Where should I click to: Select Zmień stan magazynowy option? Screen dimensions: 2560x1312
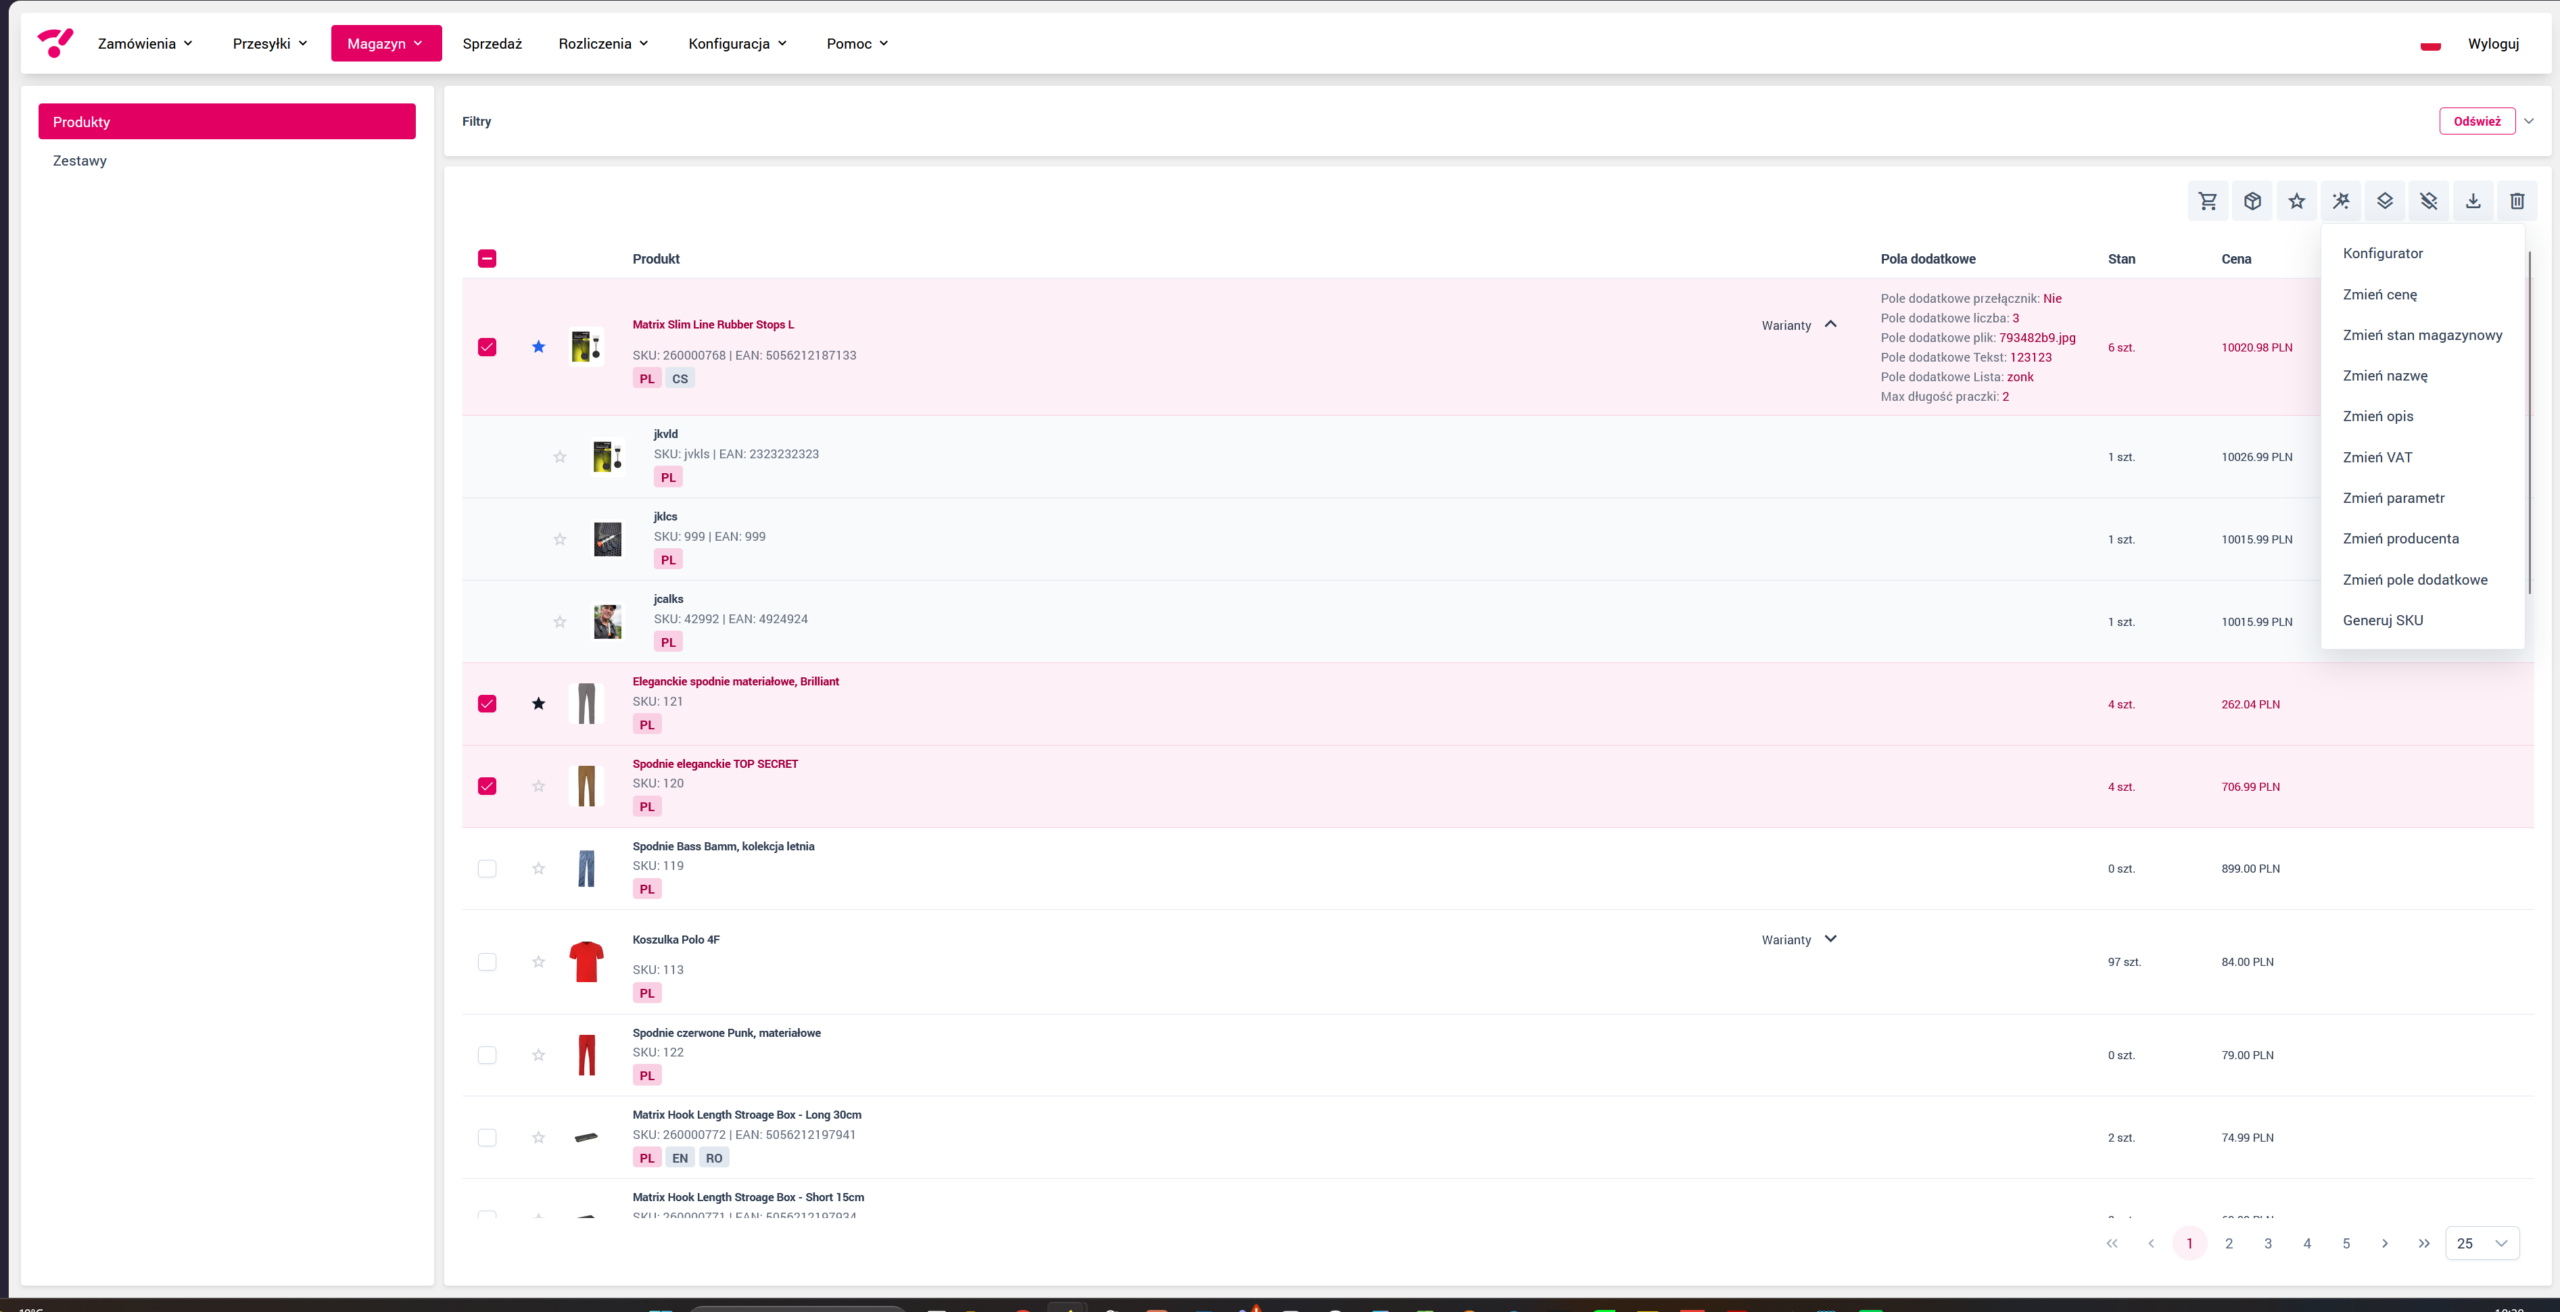point(2422,335)
